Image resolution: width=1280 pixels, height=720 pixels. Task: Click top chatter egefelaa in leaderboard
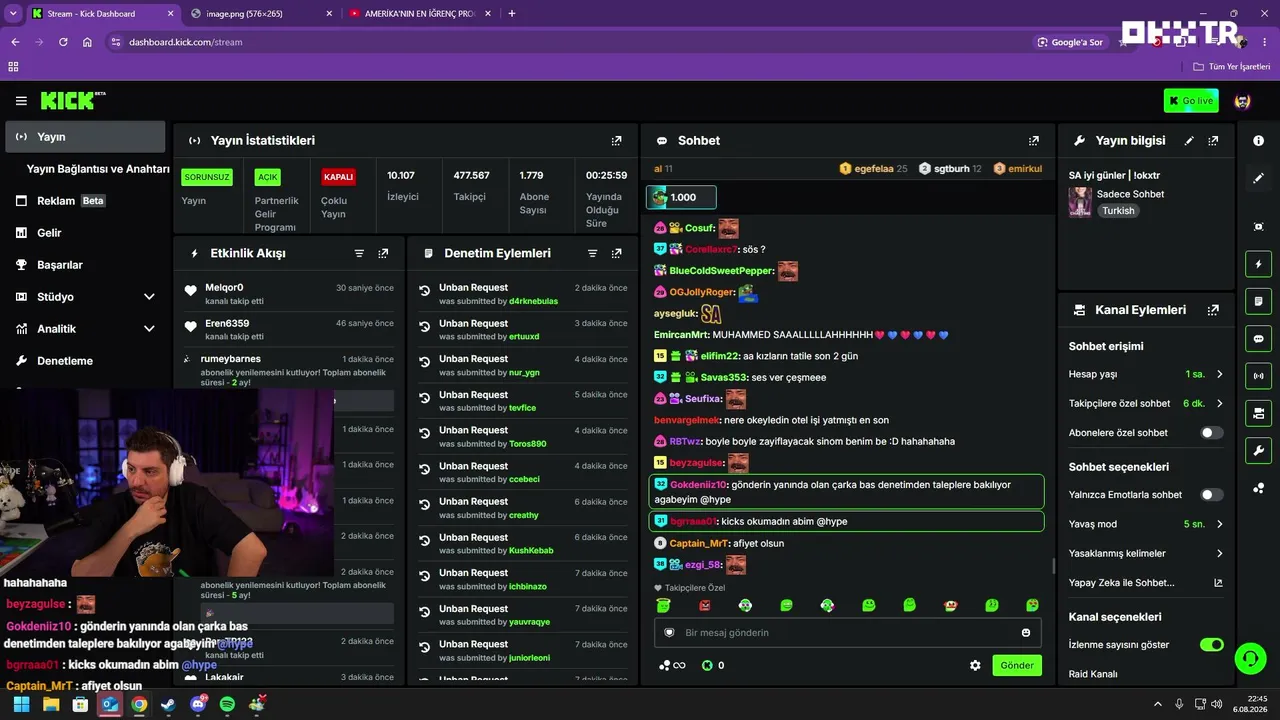coord(874,169)
